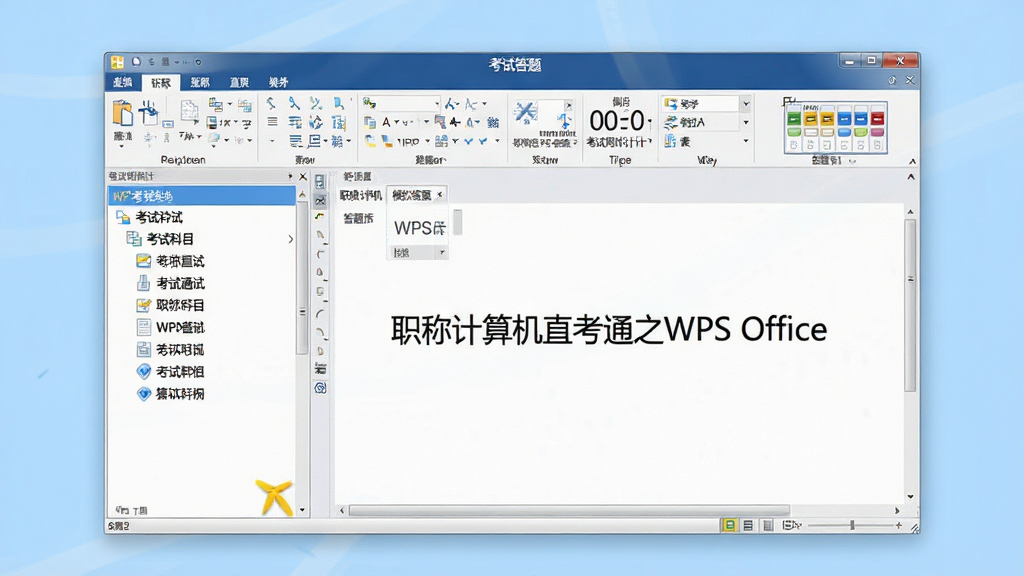Open the top gallery combo box arrow

click(x=746, y=104)
